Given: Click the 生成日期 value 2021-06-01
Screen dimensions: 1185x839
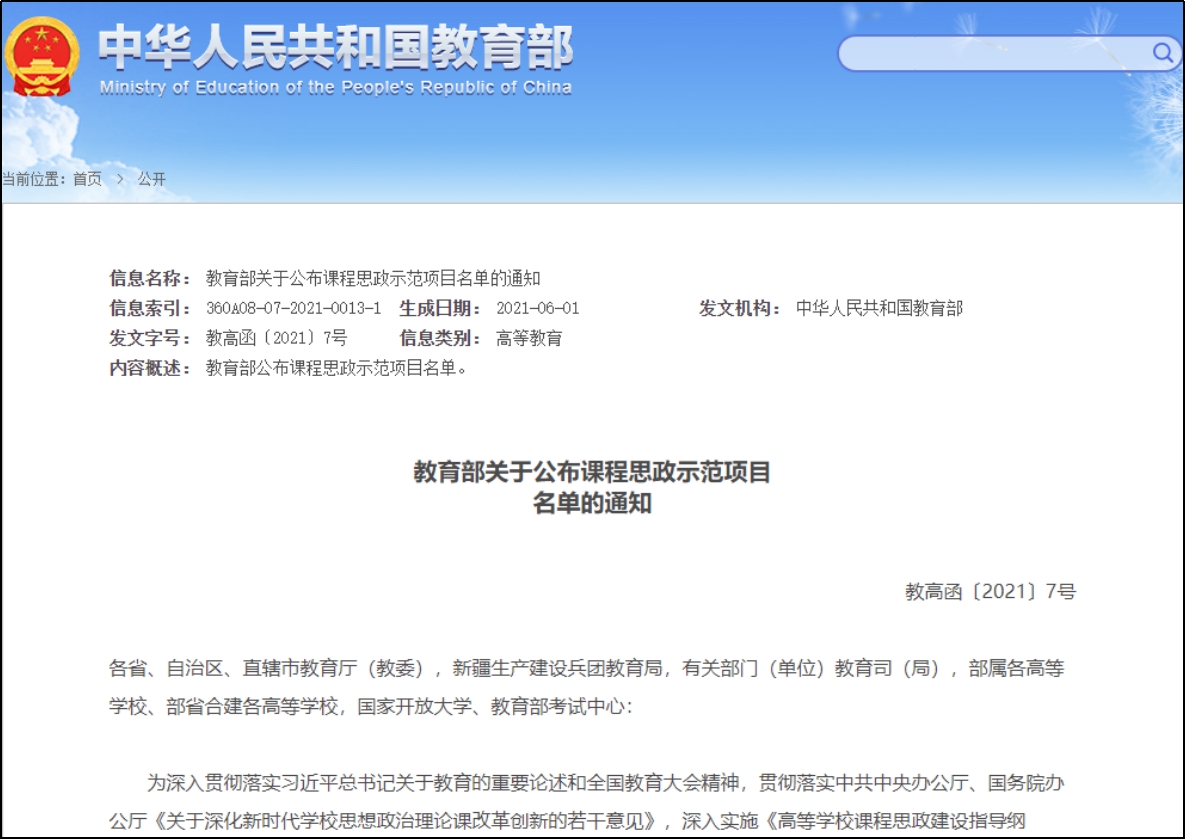Looking at the screenshot, I should 537,308.
